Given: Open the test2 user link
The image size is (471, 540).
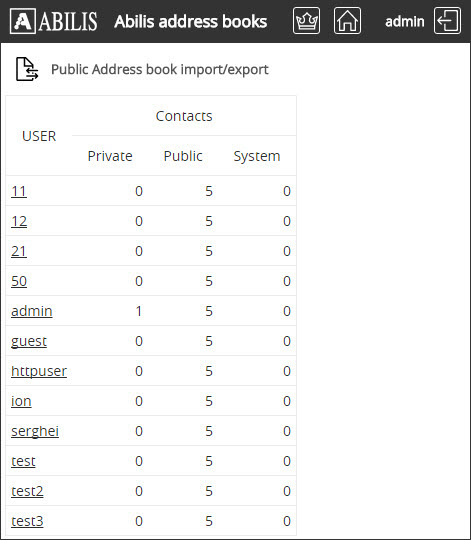Looking at the screenshot, I should point(27,491).
